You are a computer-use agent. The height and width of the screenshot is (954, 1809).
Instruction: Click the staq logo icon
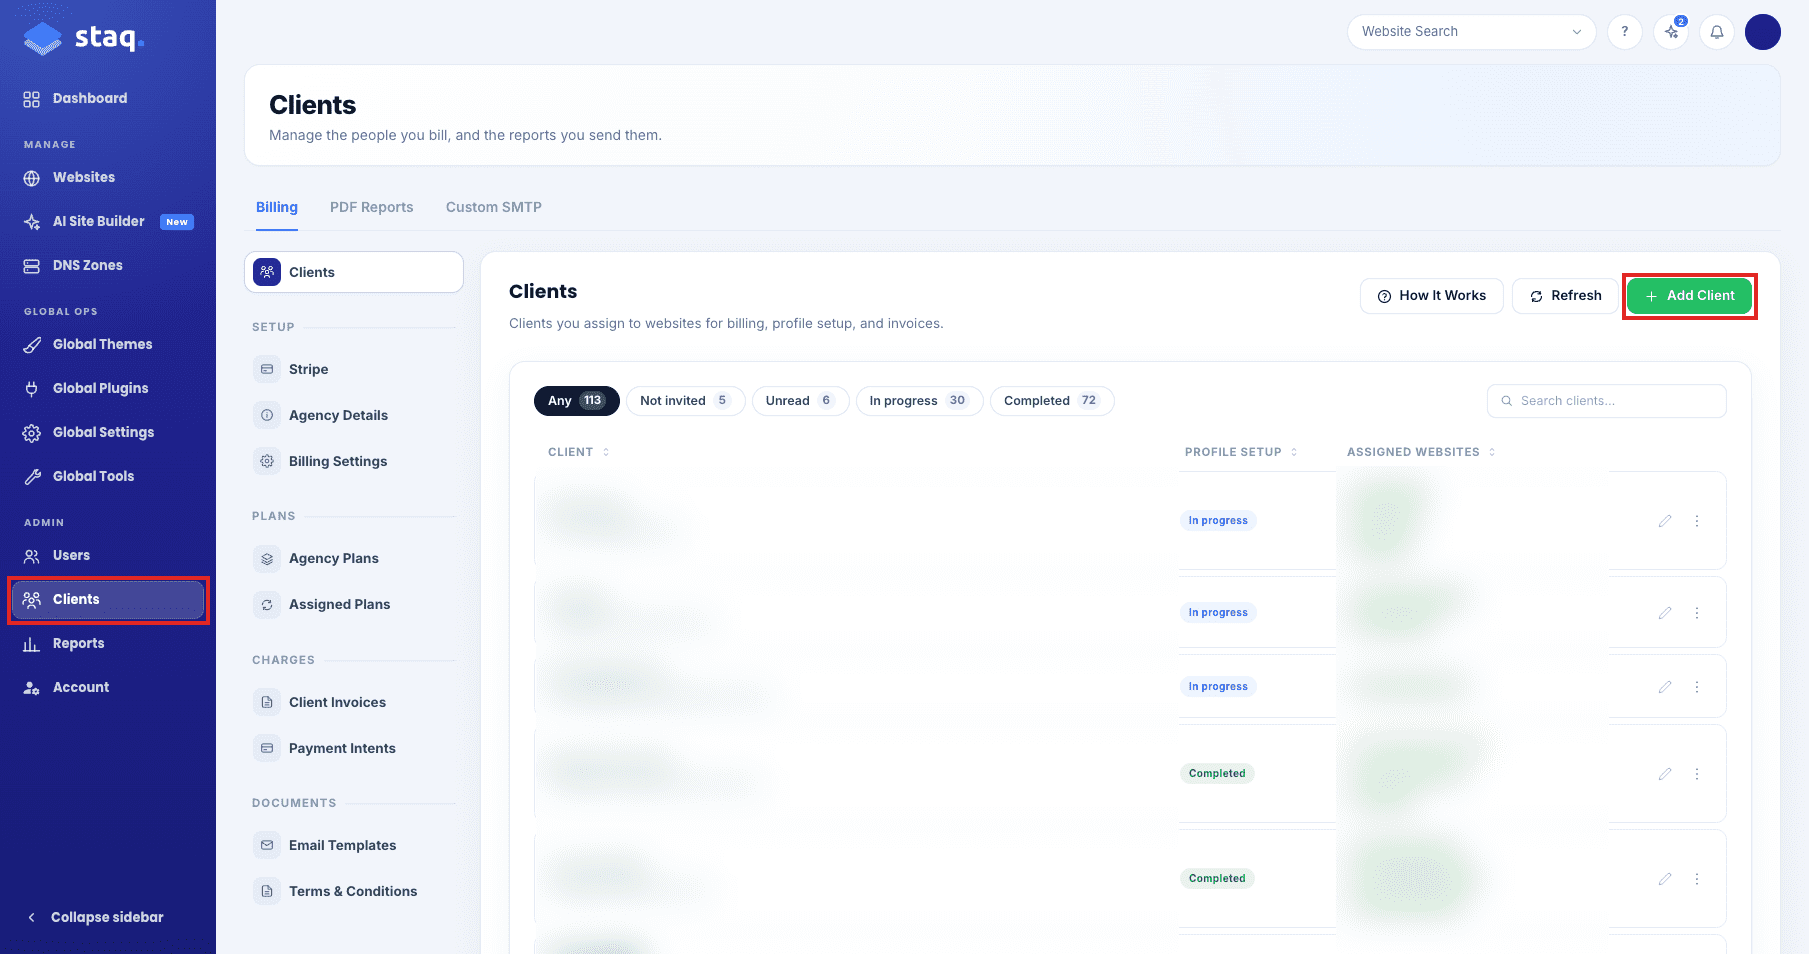click(43, 39)
